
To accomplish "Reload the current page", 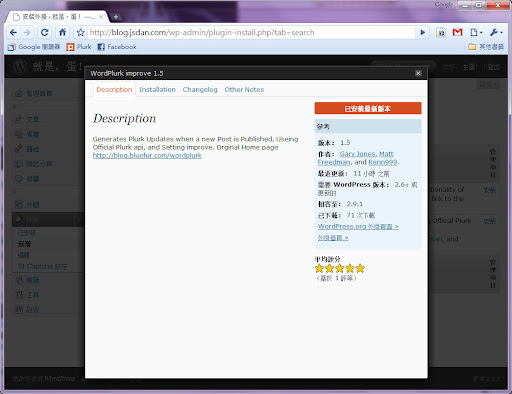I will click(x=44, y=32).
